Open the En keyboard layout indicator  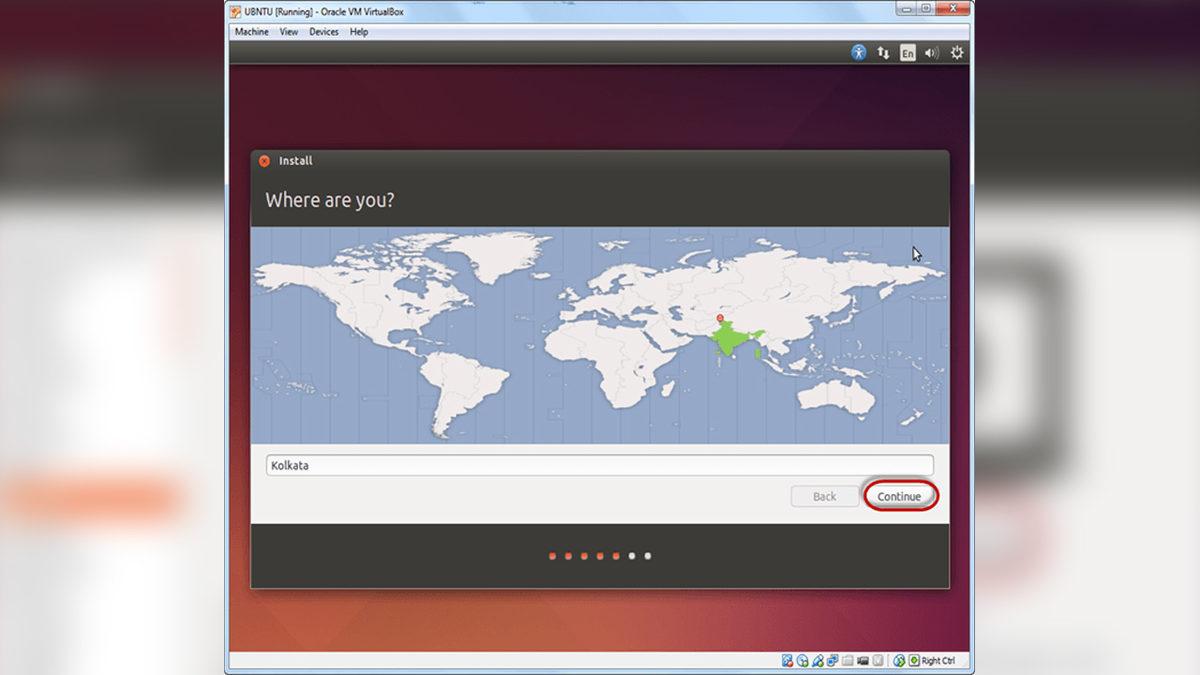click(907, 52)
